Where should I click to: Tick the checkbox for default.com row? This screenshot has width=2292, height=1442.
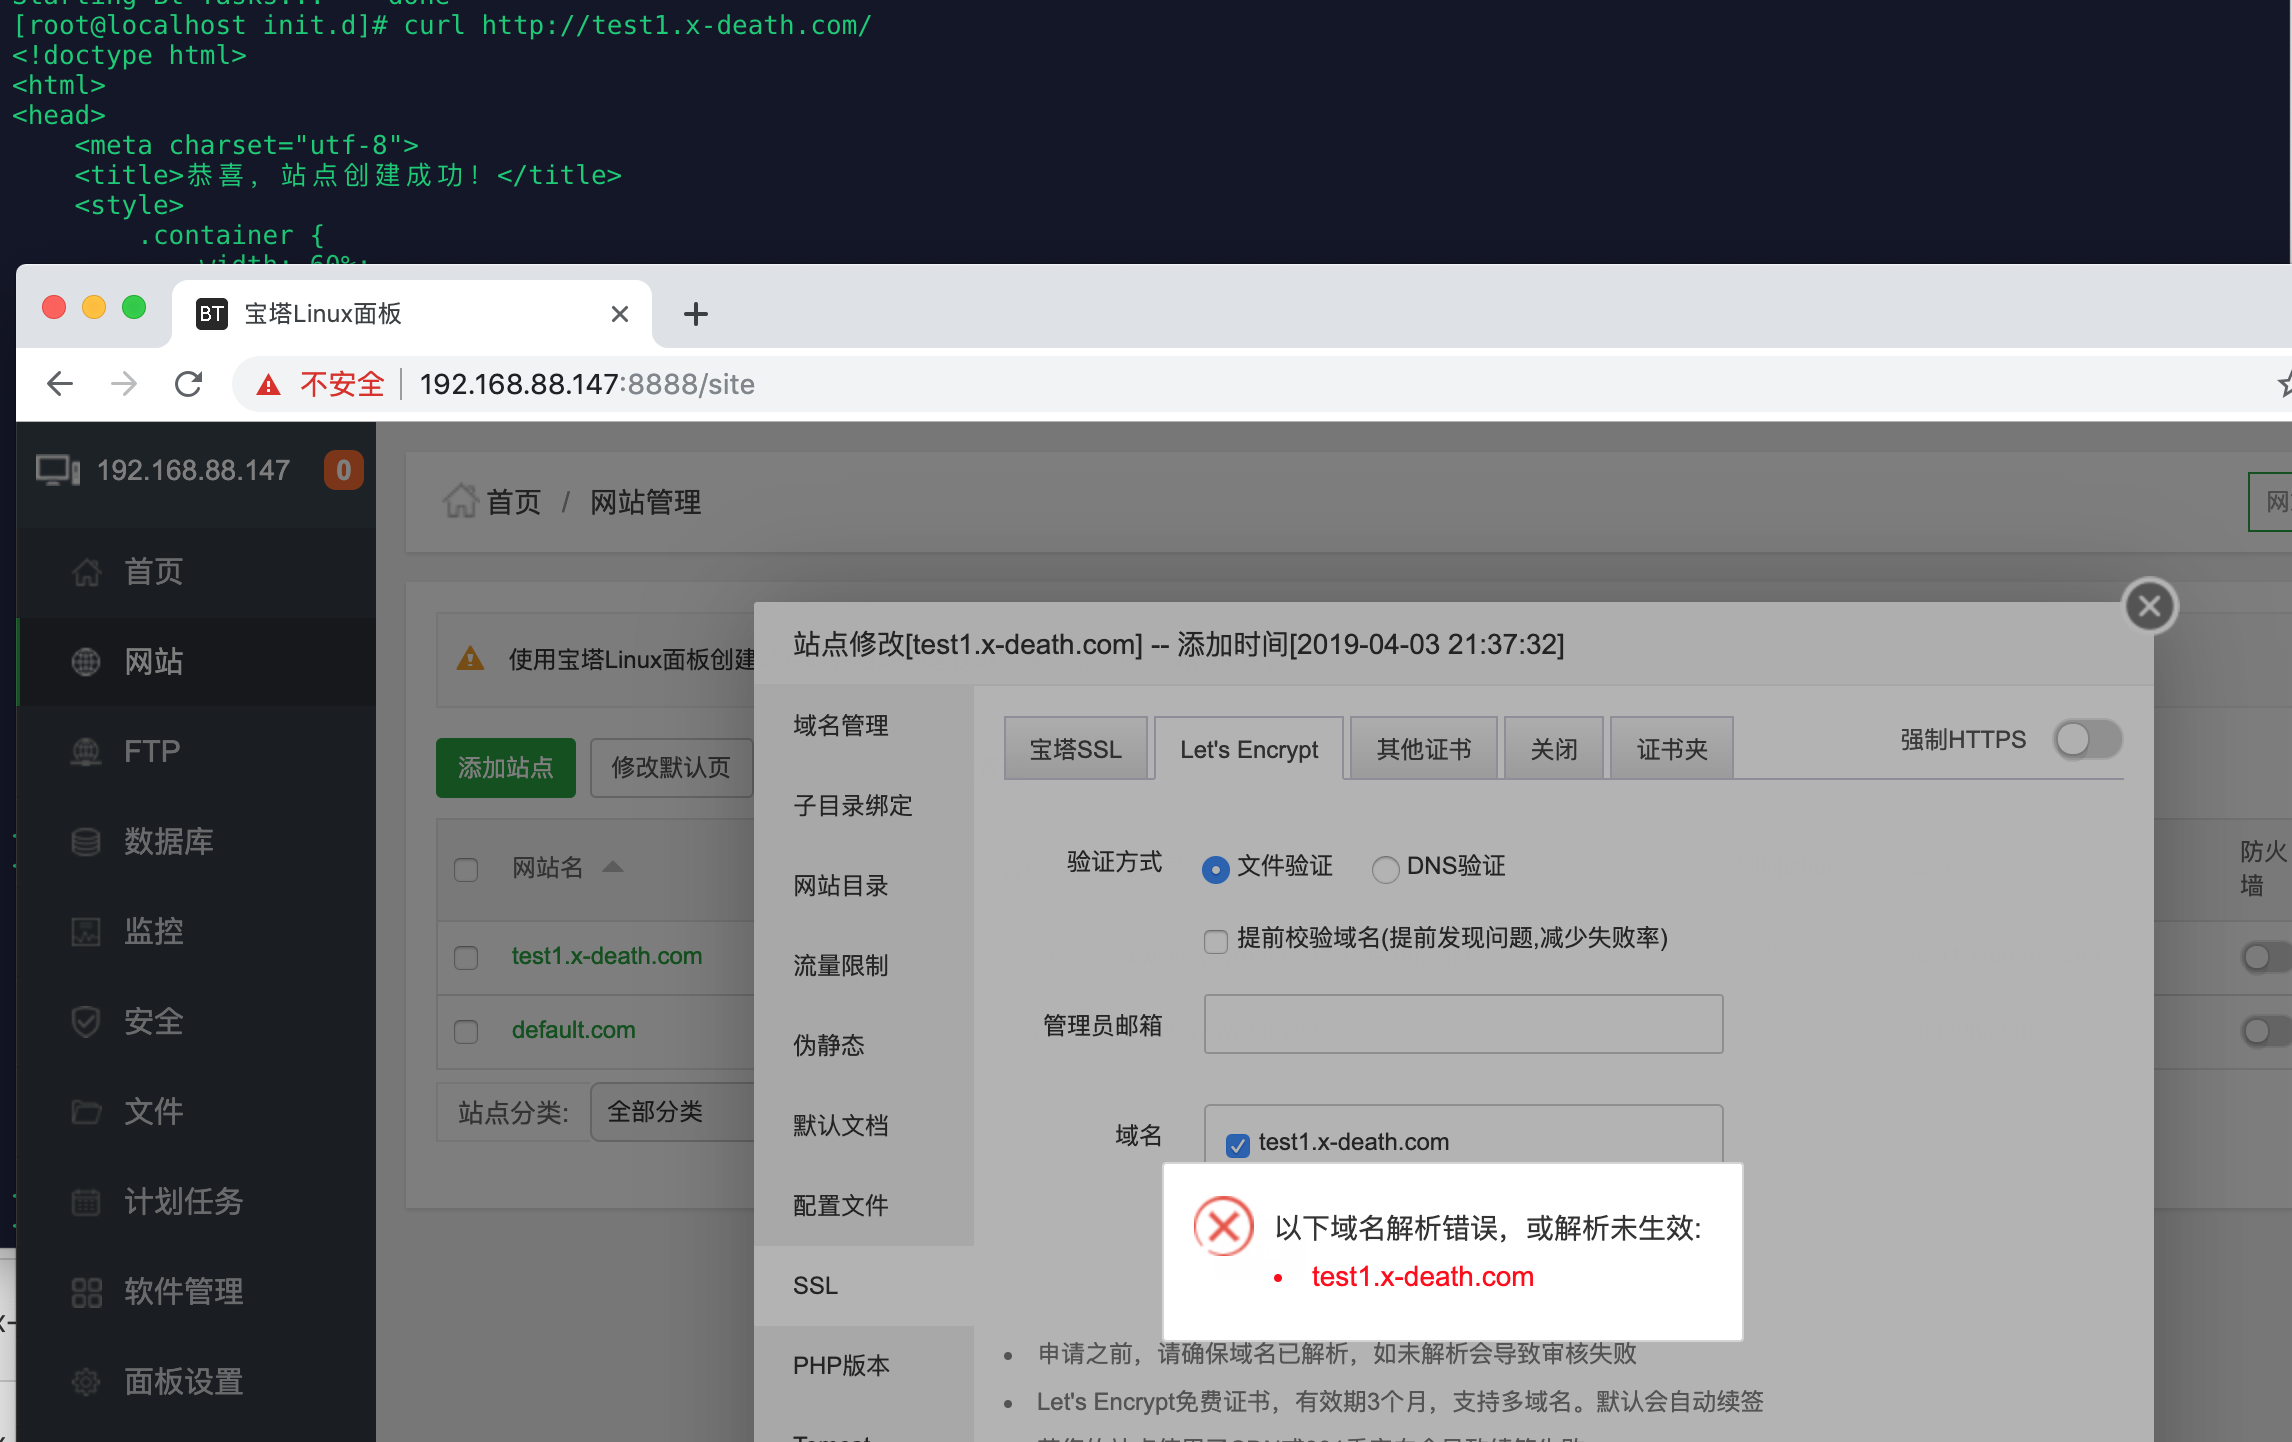[466, 1031]
